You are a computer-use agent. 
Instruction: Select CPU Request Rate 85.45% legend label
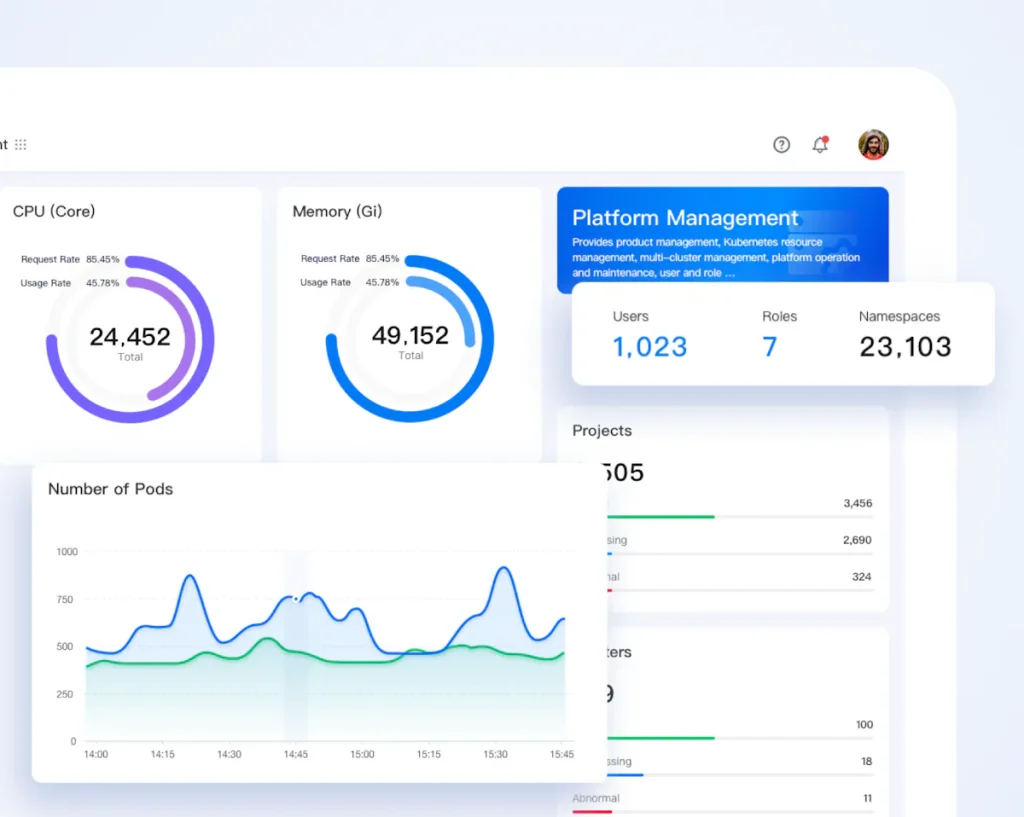(x=70, y=259)
